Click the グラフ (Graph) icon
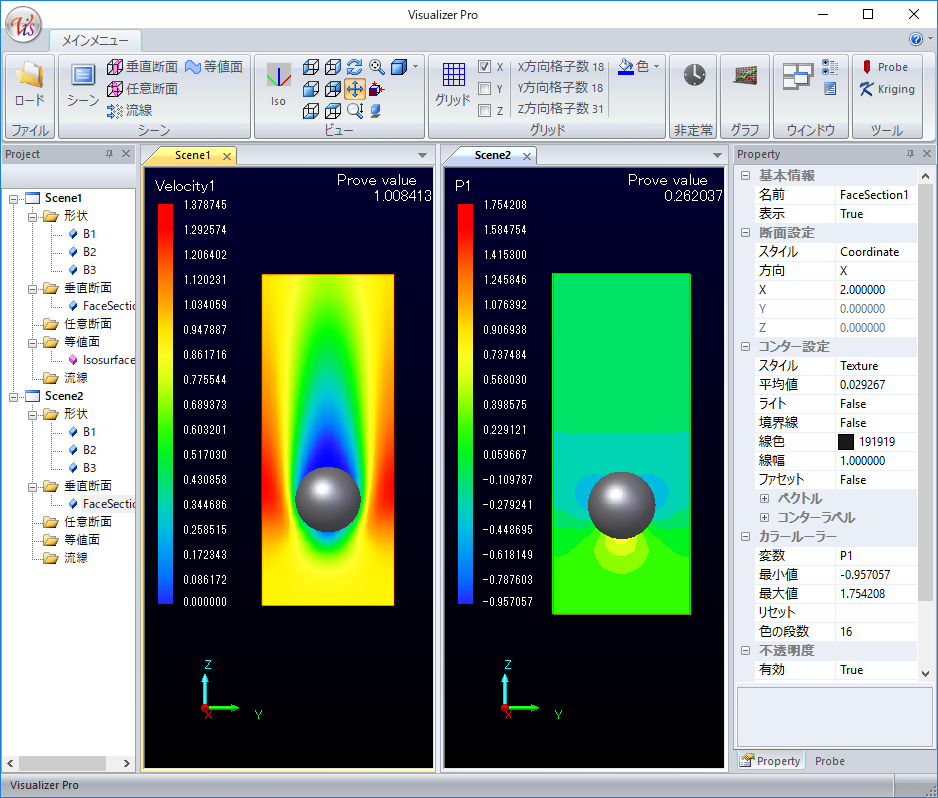This screenshot has height=798, width=938. (x=744, y=76)
